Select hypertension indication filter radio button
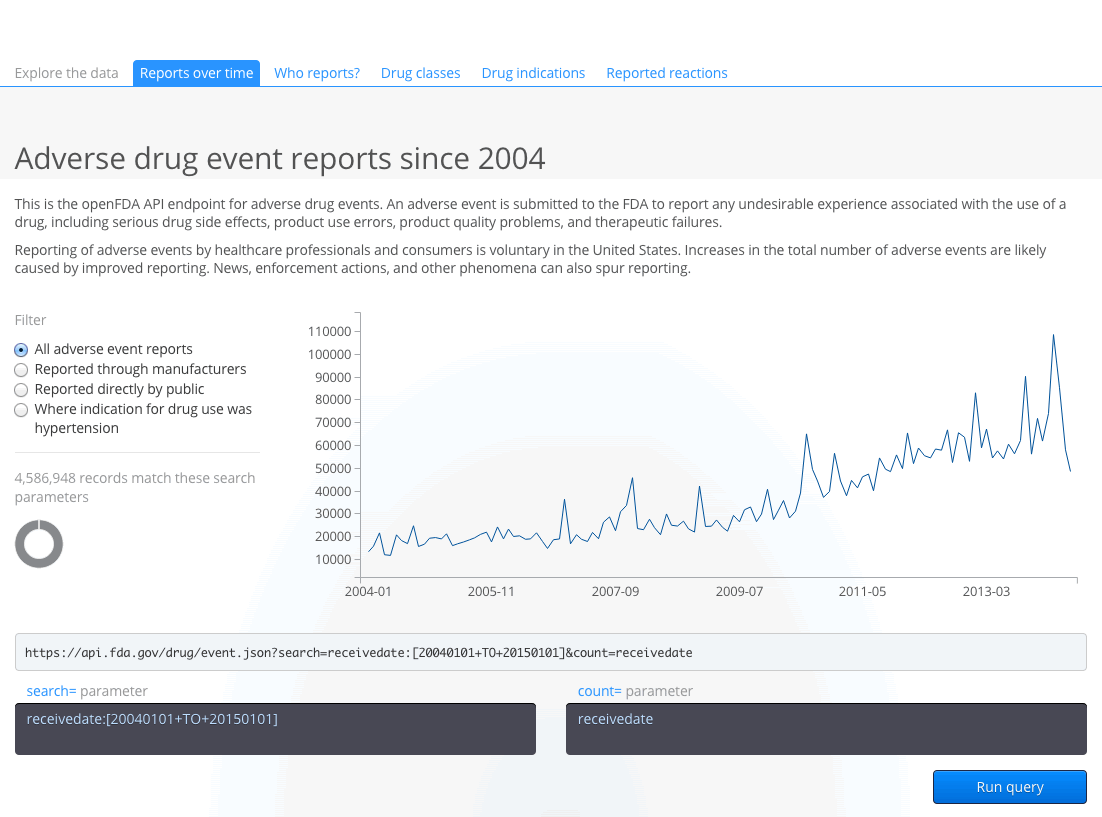 point(21,410)
